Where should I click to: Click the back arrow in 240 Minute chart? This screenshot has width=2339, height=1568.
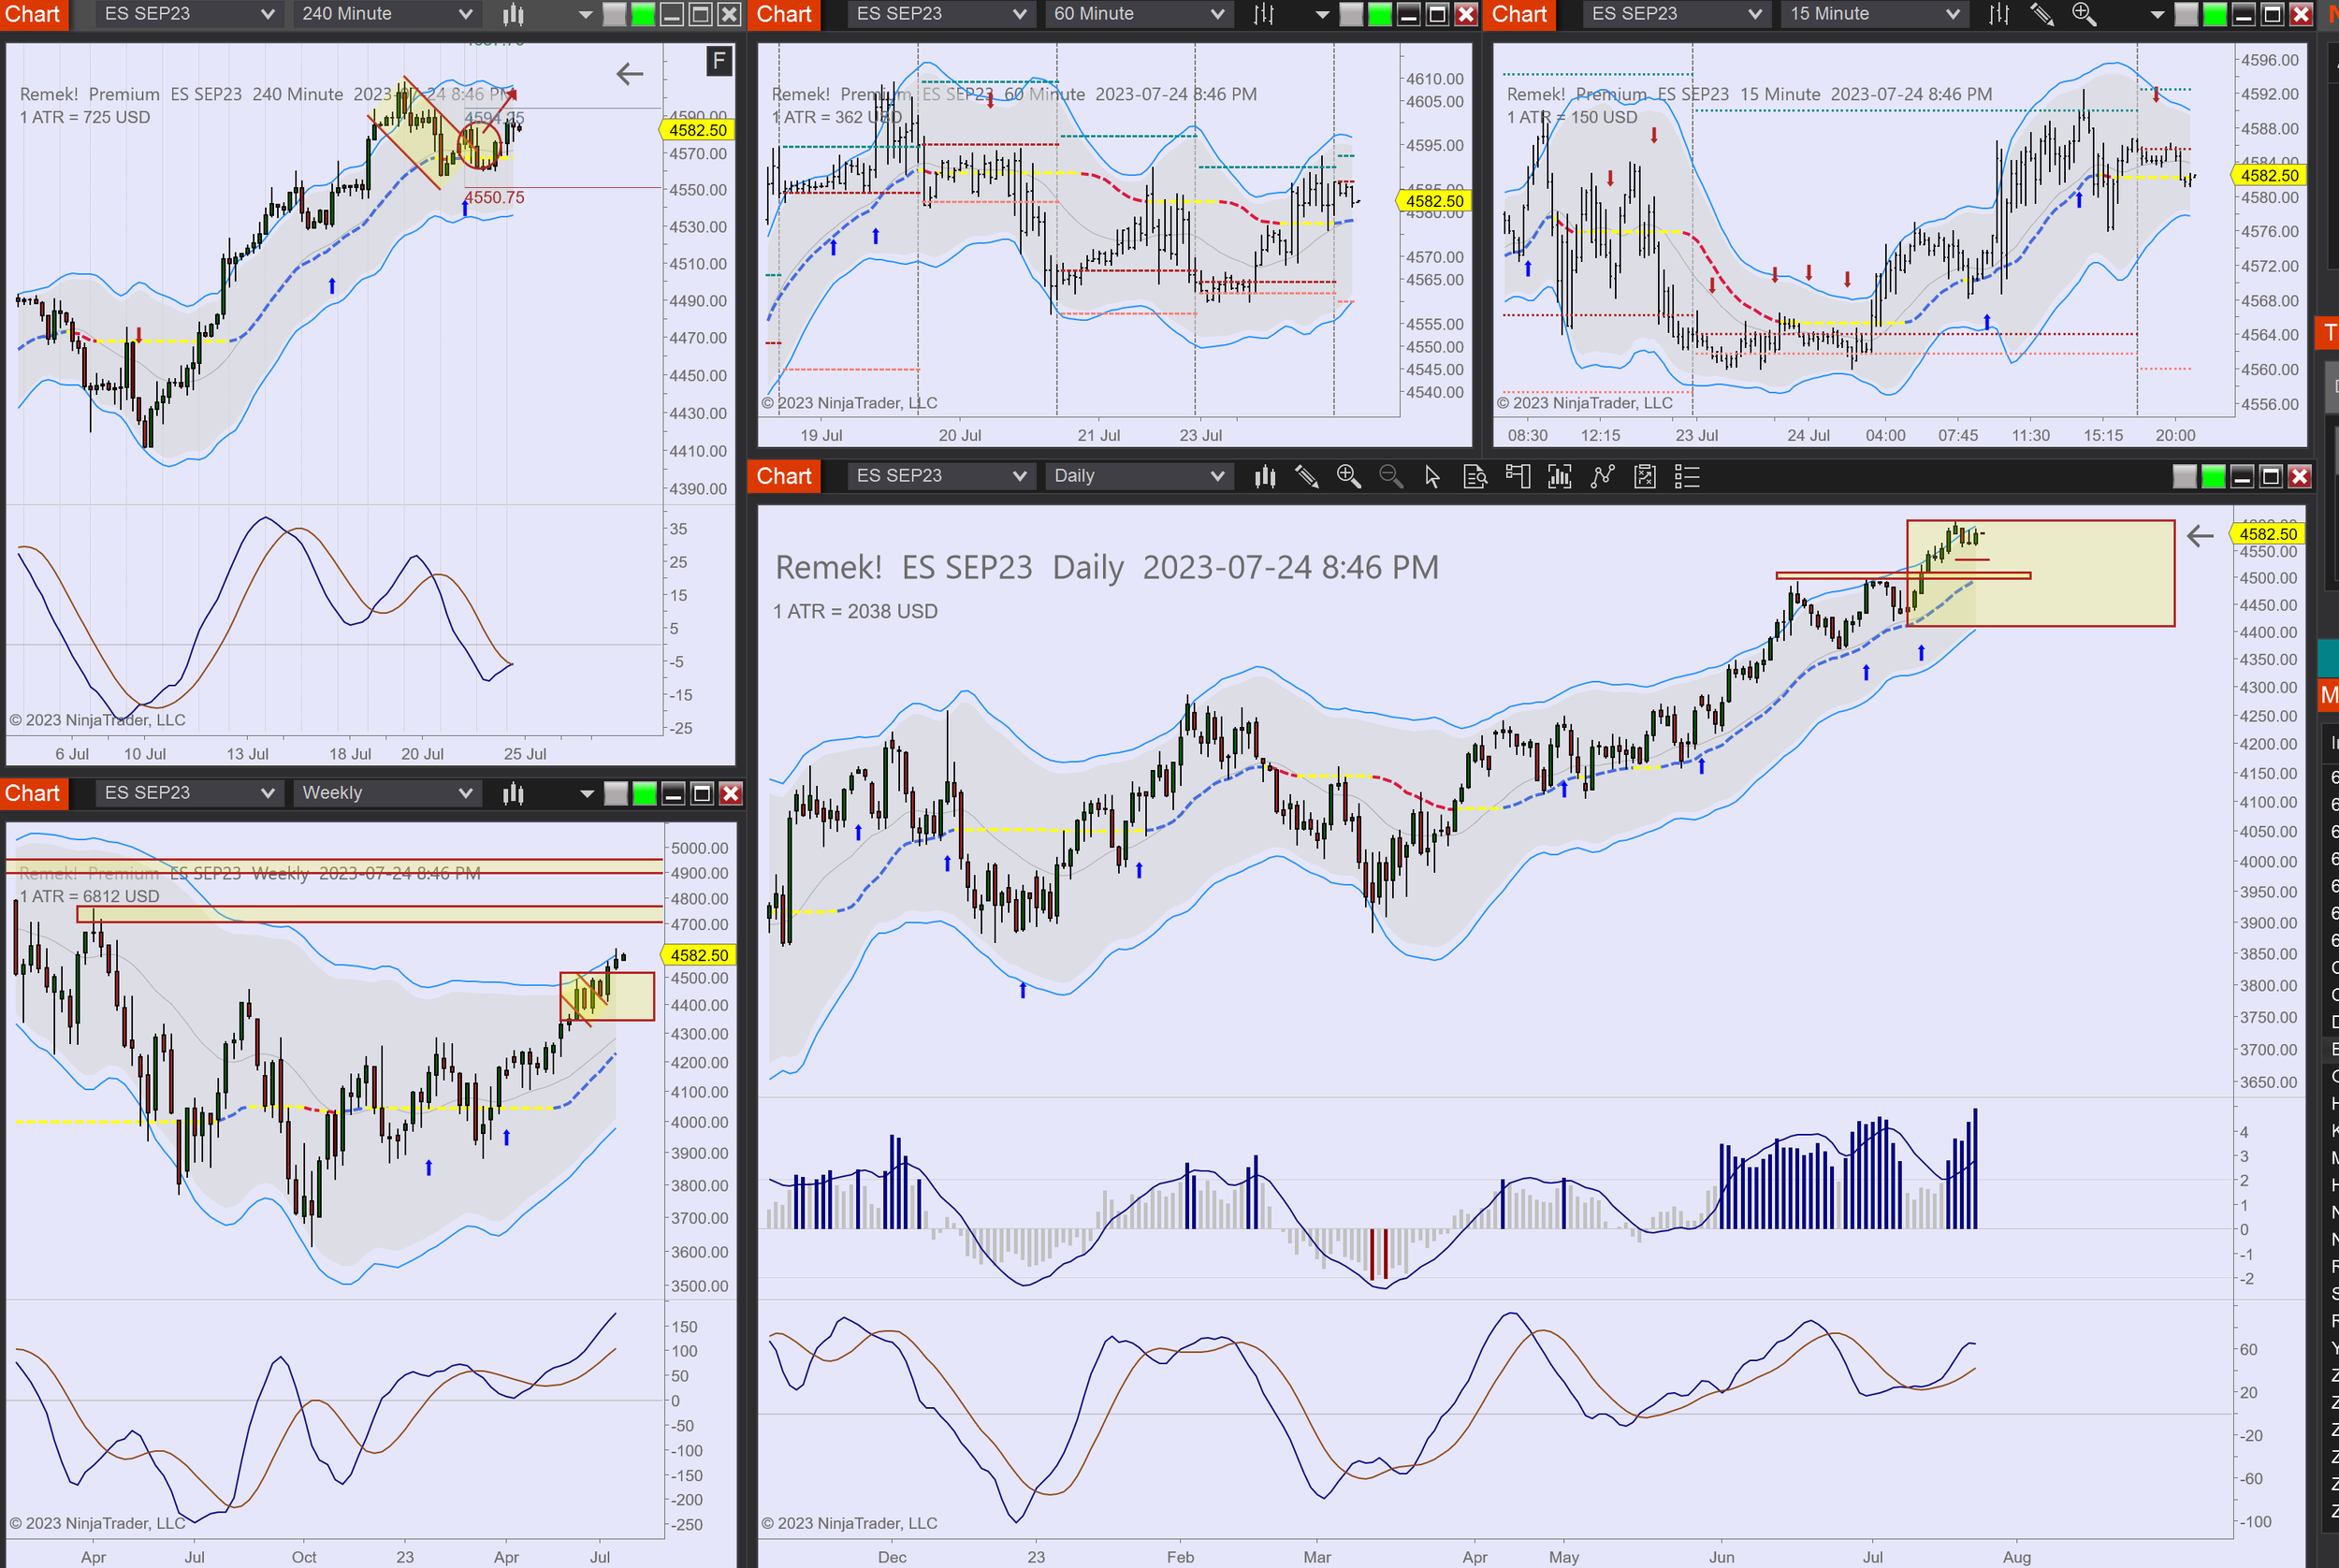[x=629, y=74]
